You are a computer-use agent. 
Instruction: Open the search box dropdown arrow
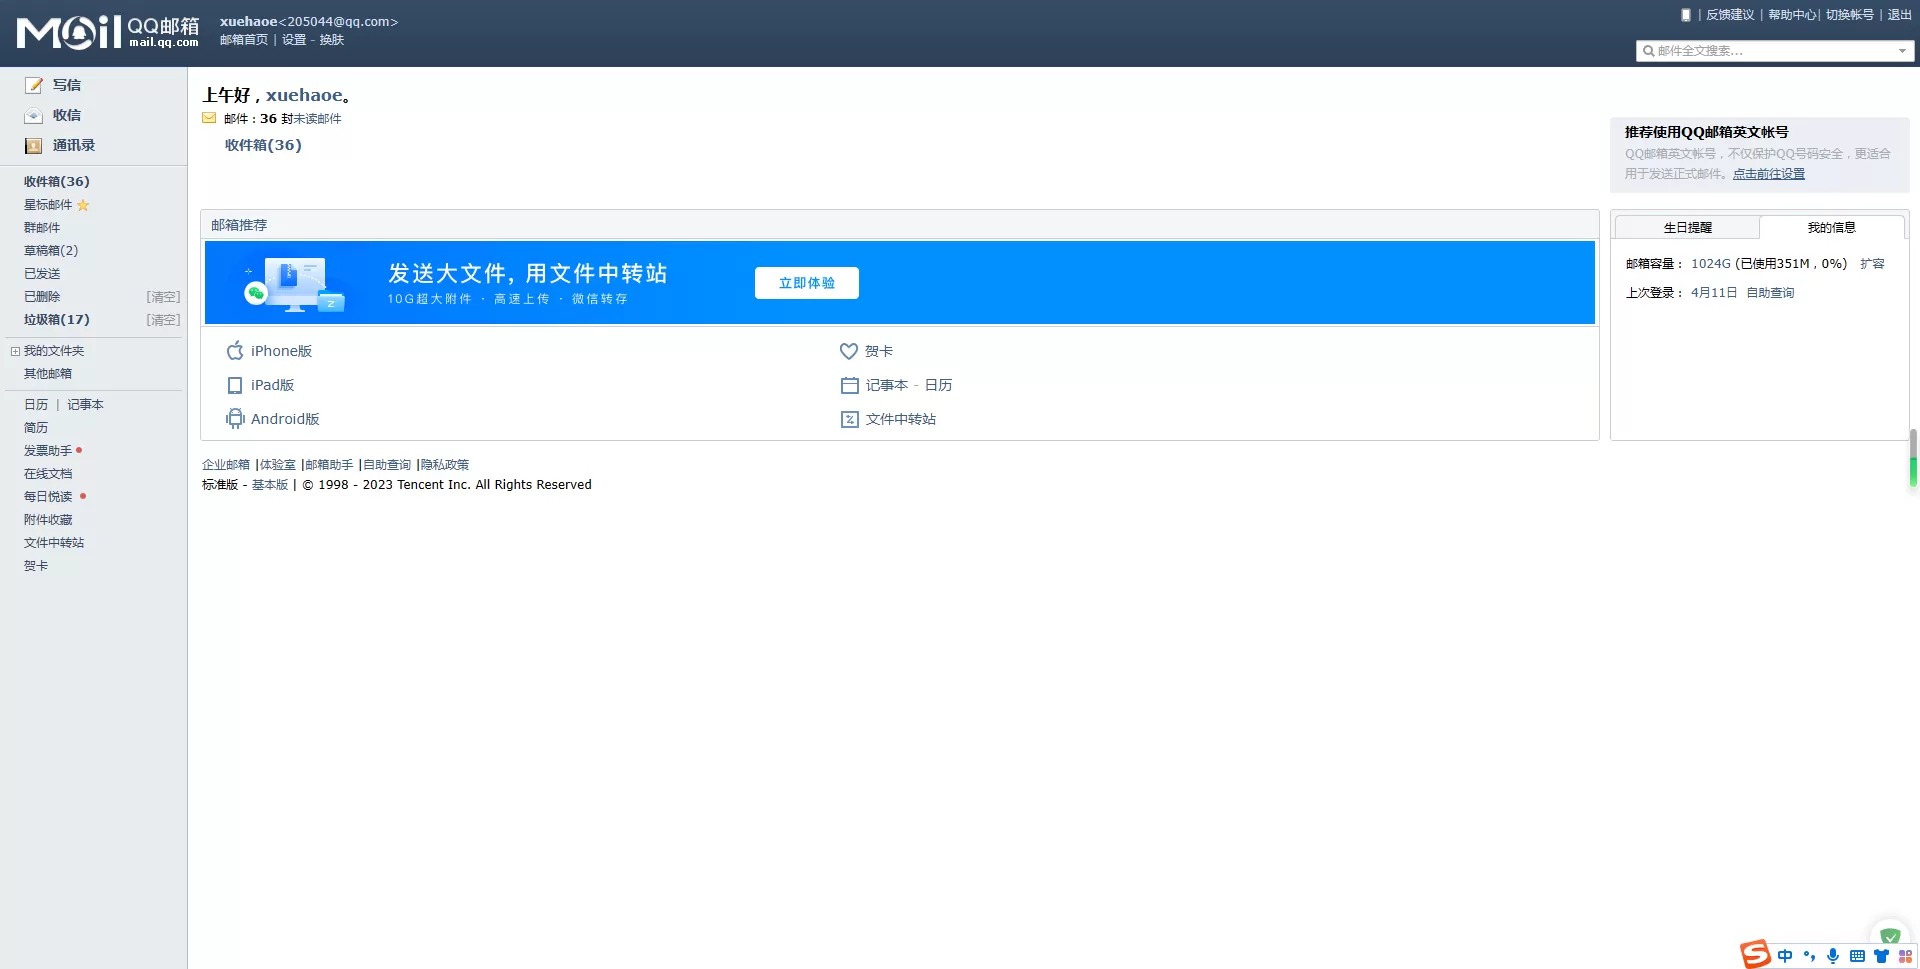tap(1902, 51)
